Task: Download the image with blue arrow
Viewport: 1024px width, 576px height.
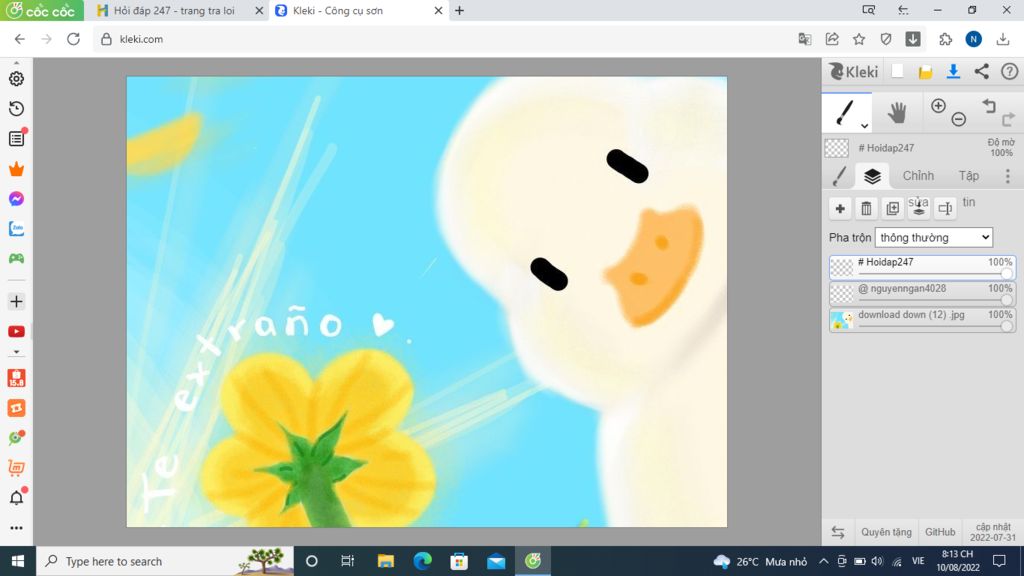Action: tap(953, 71)
